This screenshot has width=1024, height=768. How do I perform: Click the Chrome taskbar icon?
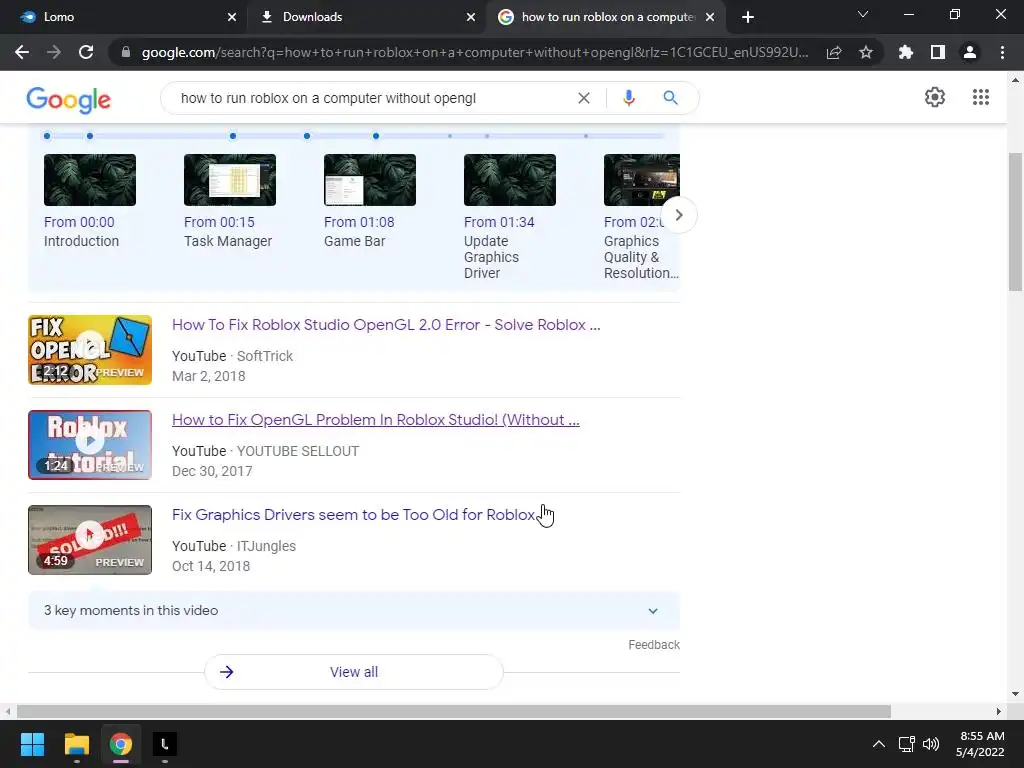tap(120, 744)
